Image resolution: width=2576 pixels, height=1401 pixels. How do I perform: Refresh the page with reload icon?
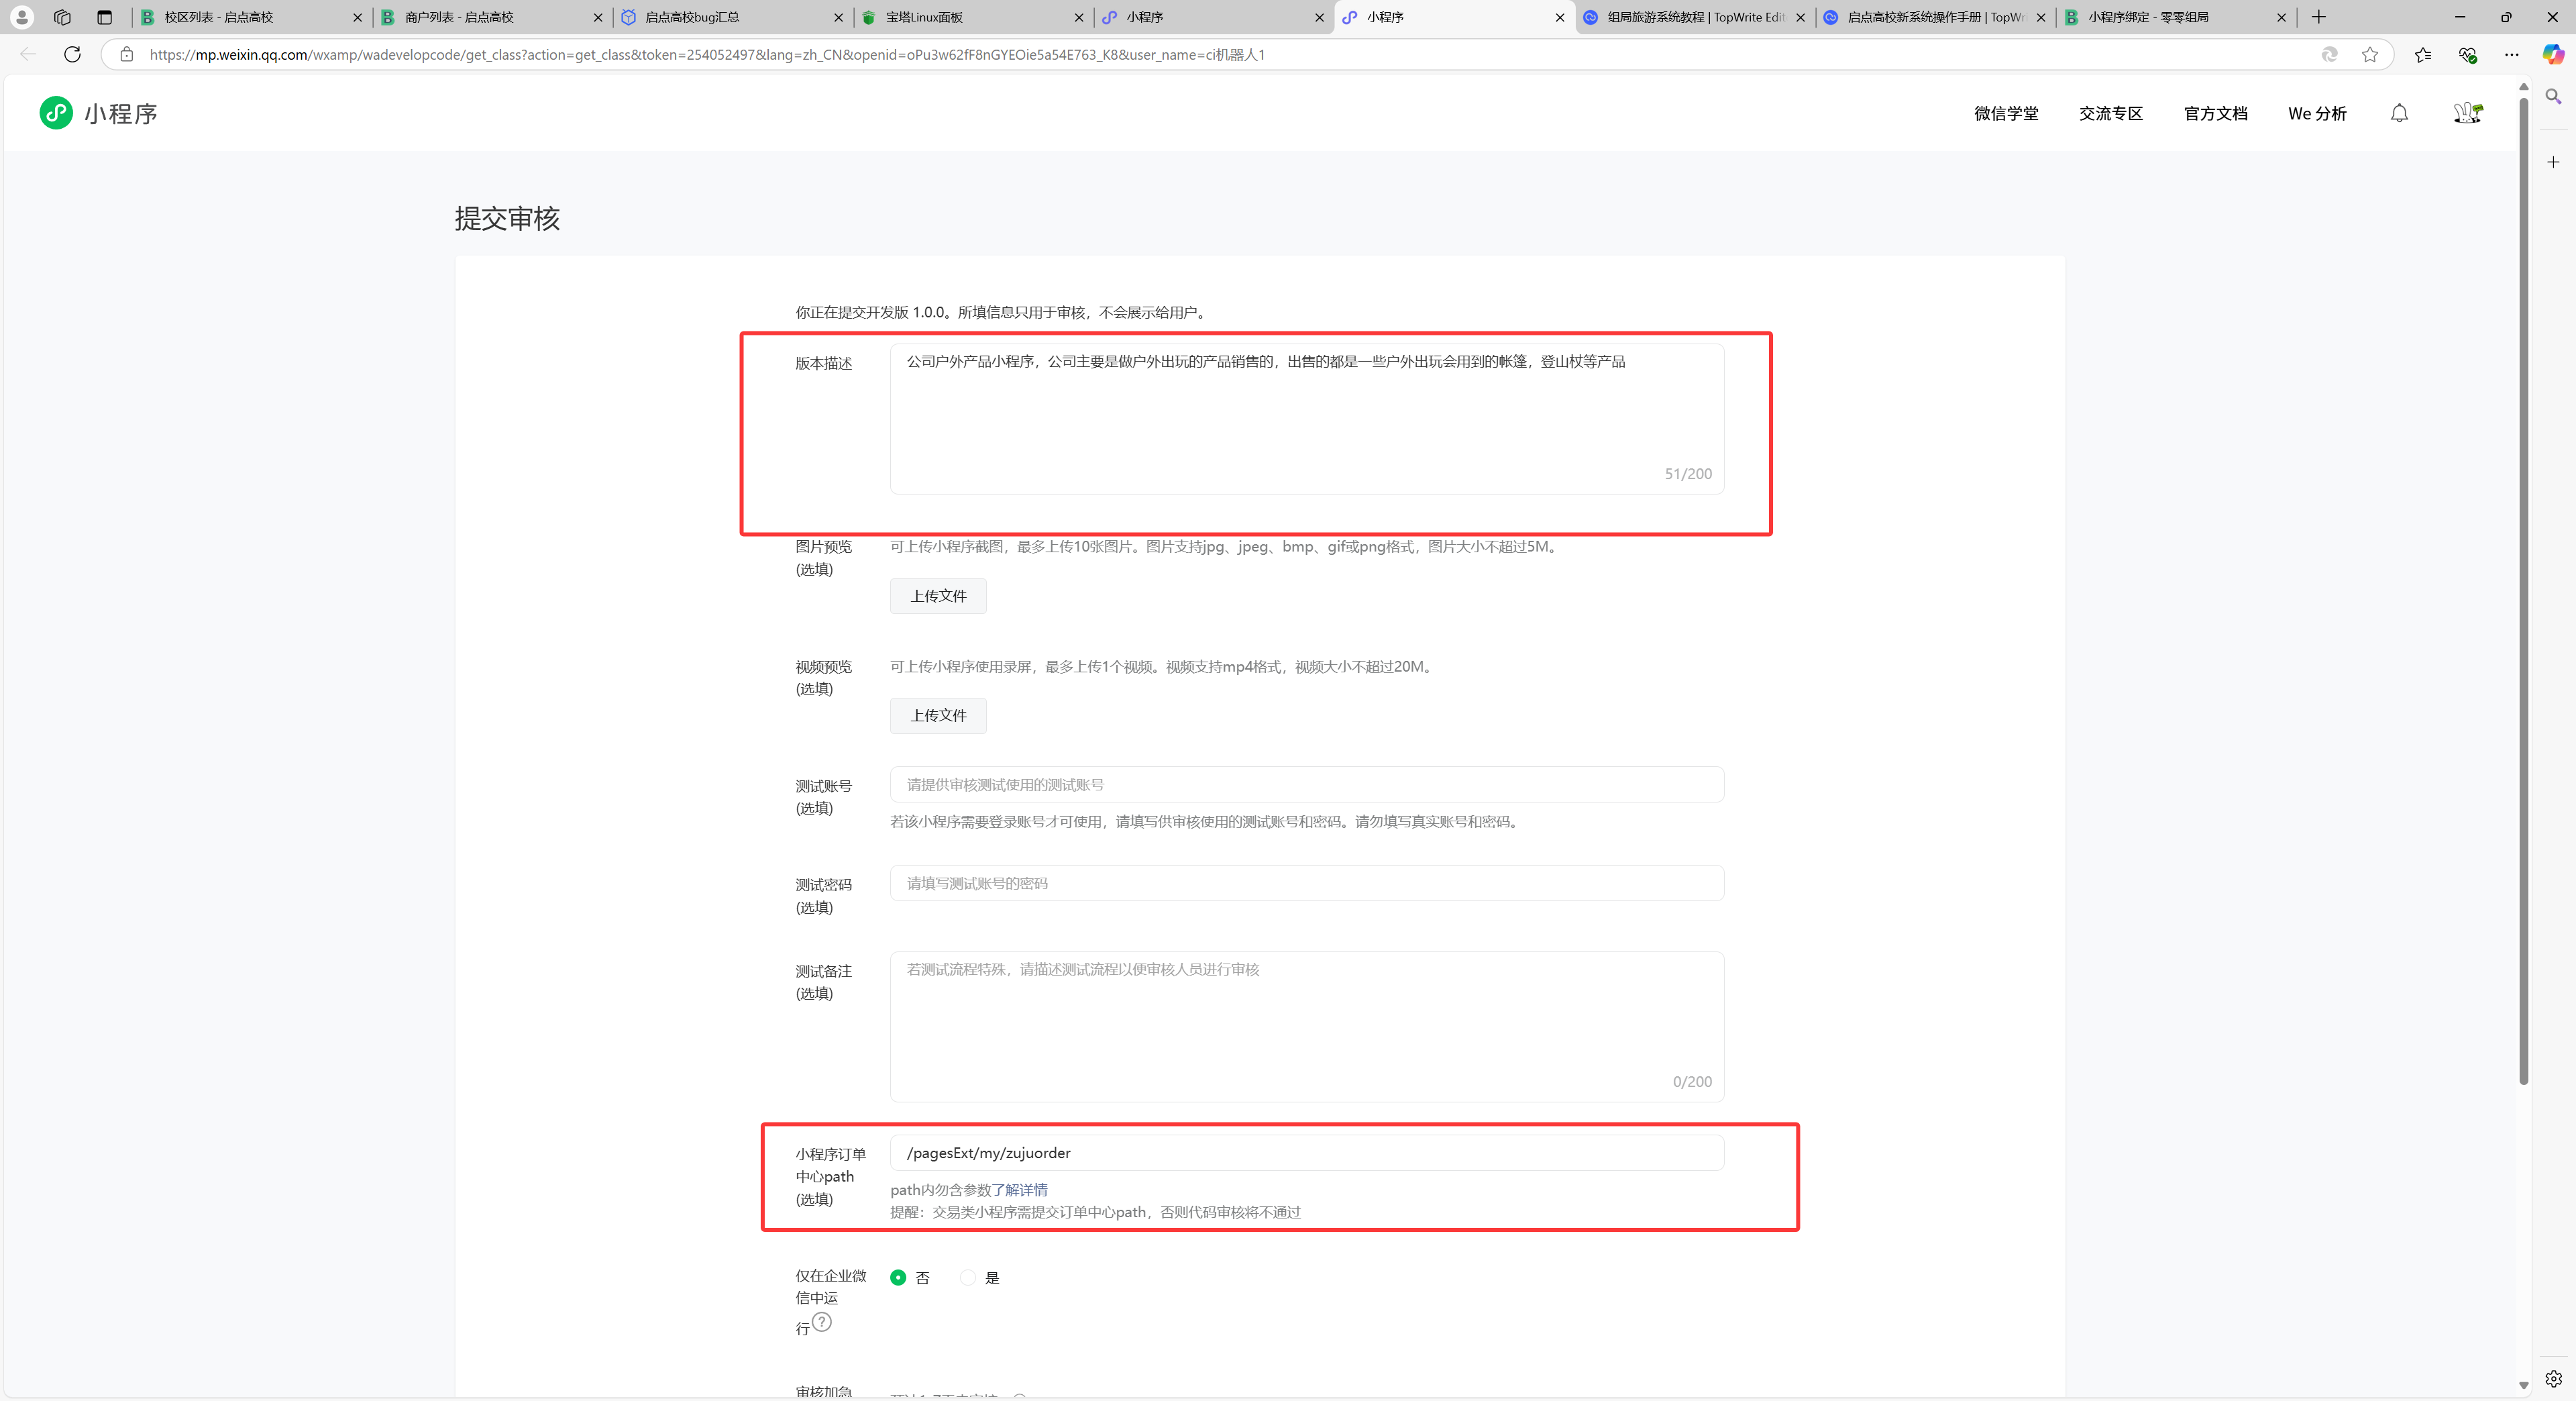[x=72, y=54]
